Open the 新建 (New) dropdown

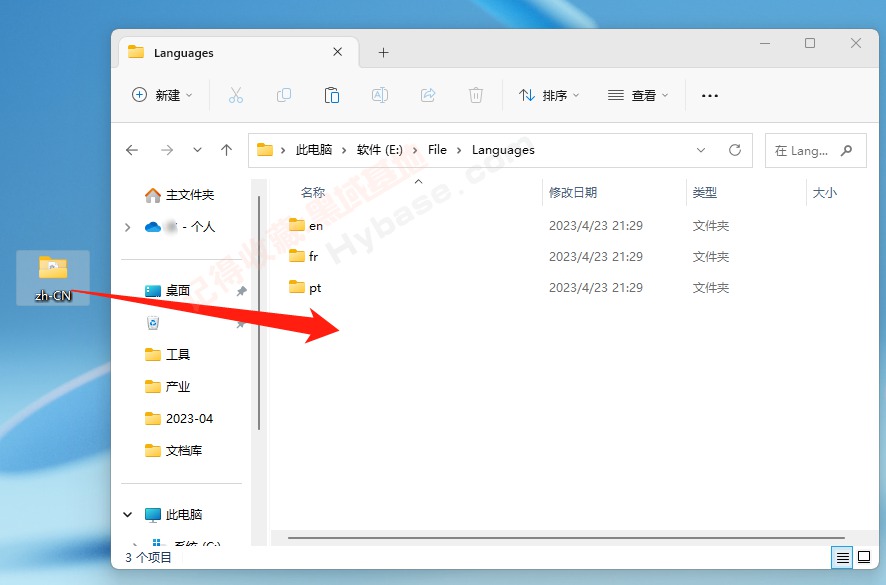pyautogui.click(x=162, y=95)
